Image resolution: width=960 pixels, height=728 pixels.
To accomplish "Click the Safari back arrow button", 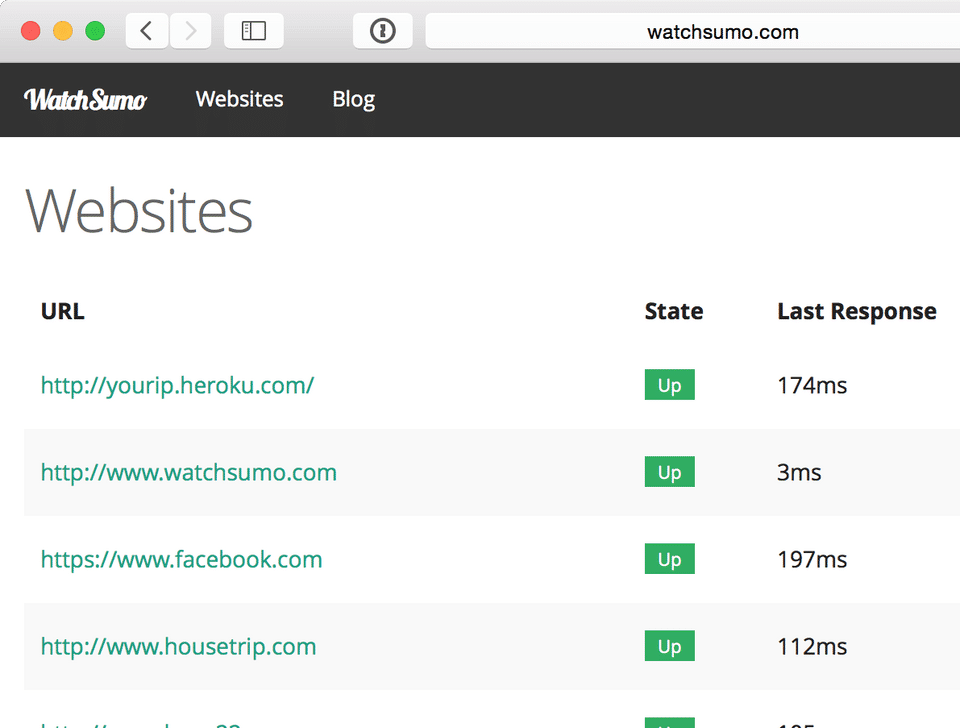I will click(147, 31).
